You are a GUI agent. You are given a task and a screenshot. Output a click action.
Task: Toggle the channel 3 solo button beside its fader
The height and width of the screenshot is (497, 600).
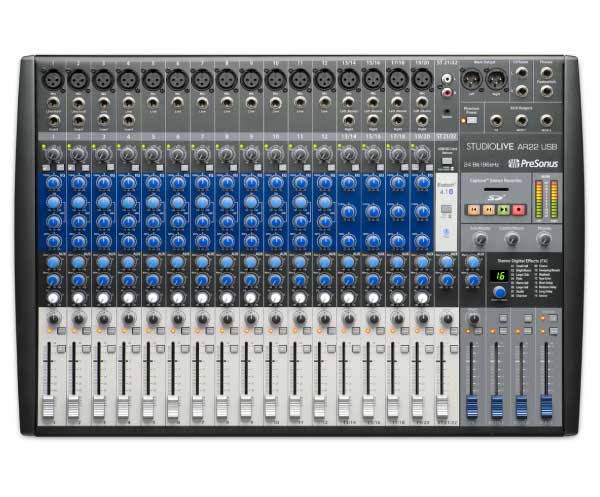pos(111,349)
